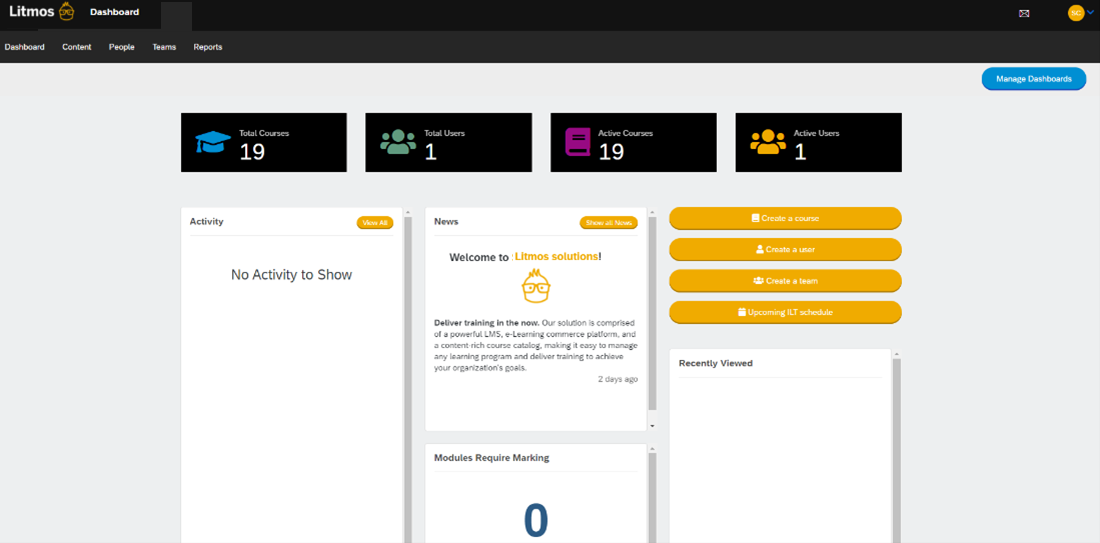Image resolution: width=1100 pixels, height=543 pixels.
Task: Expand the user profile dropdown arrow
Action: click(1089, 12)
